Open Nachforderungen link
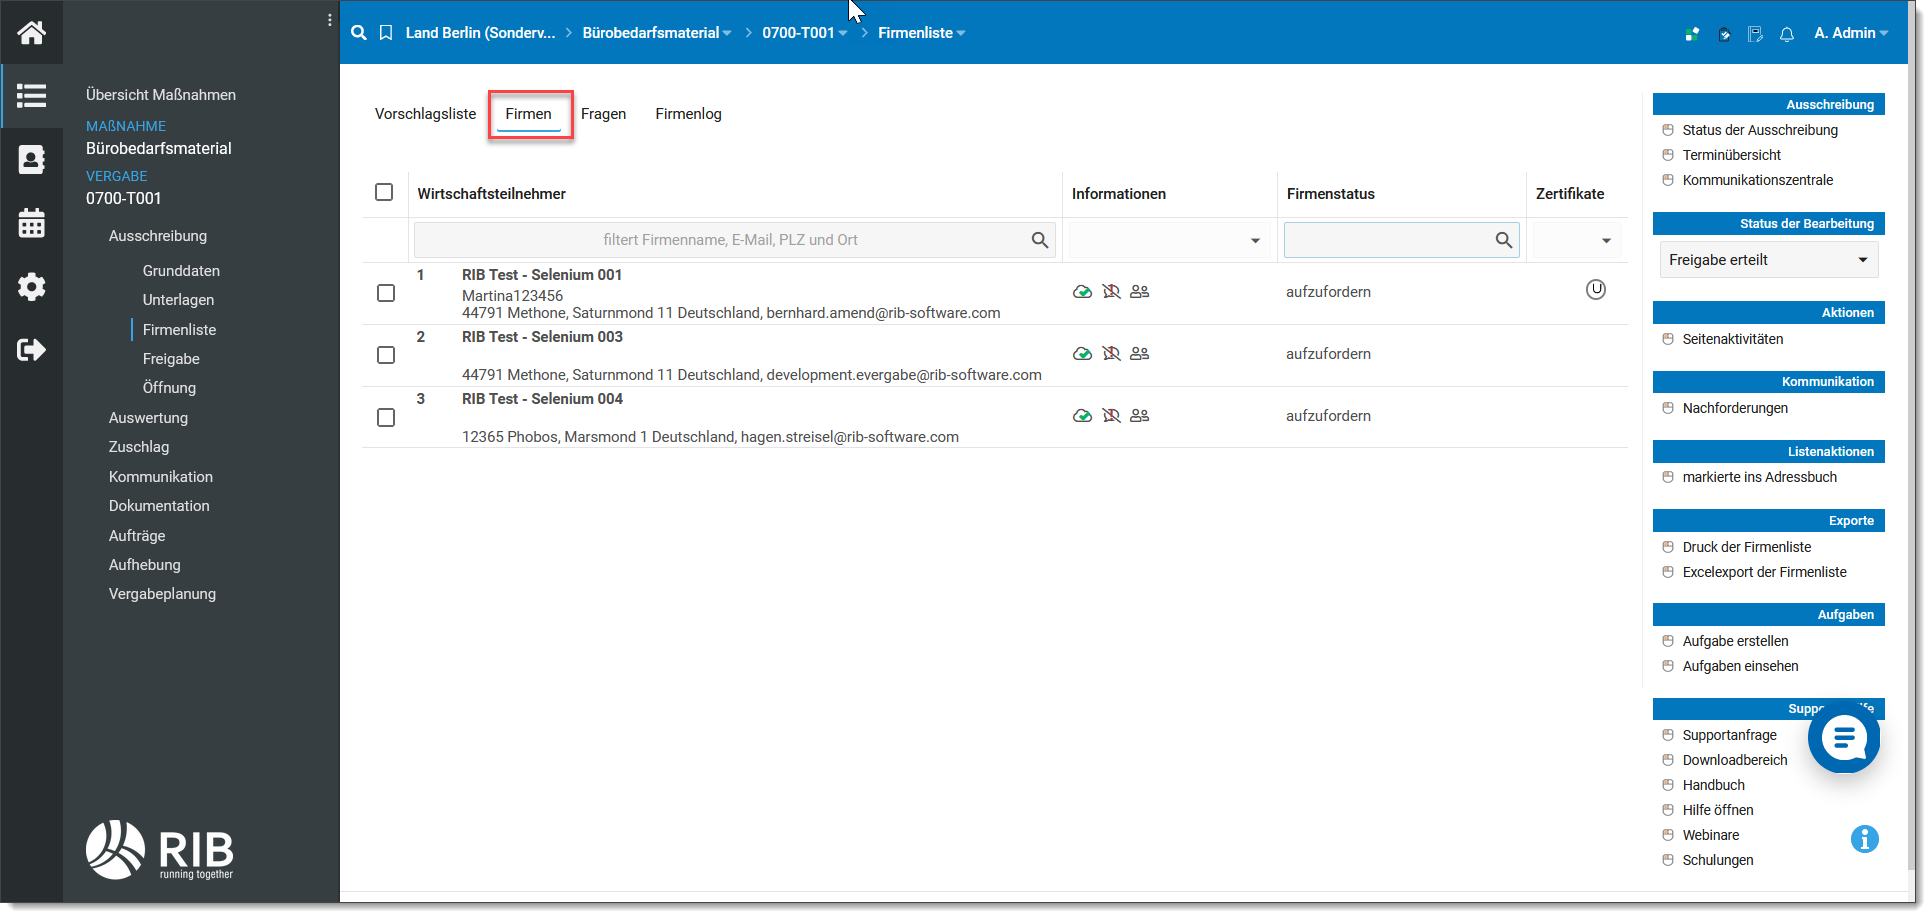 pos(1734,408)
